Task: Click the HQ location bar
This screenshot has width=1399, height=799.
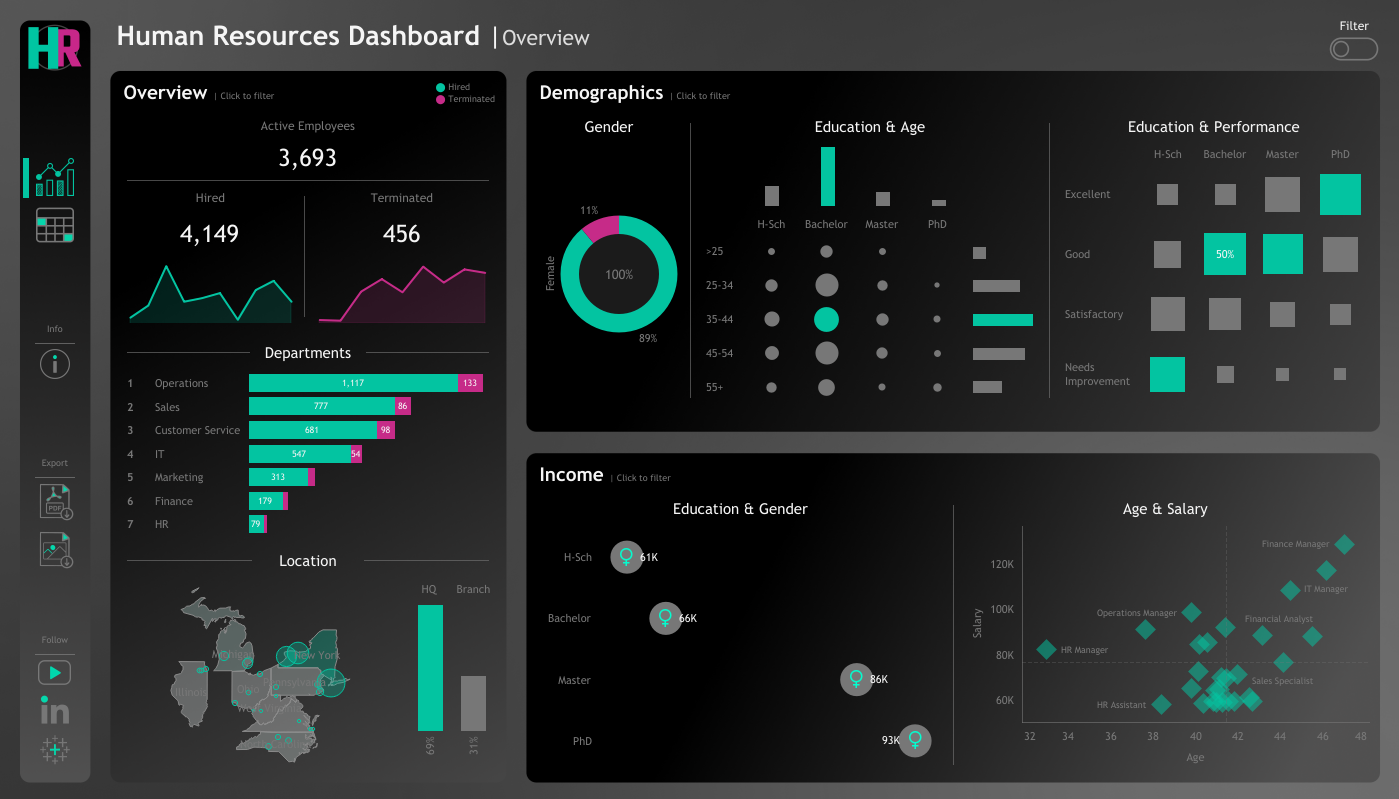Action: 430,668
